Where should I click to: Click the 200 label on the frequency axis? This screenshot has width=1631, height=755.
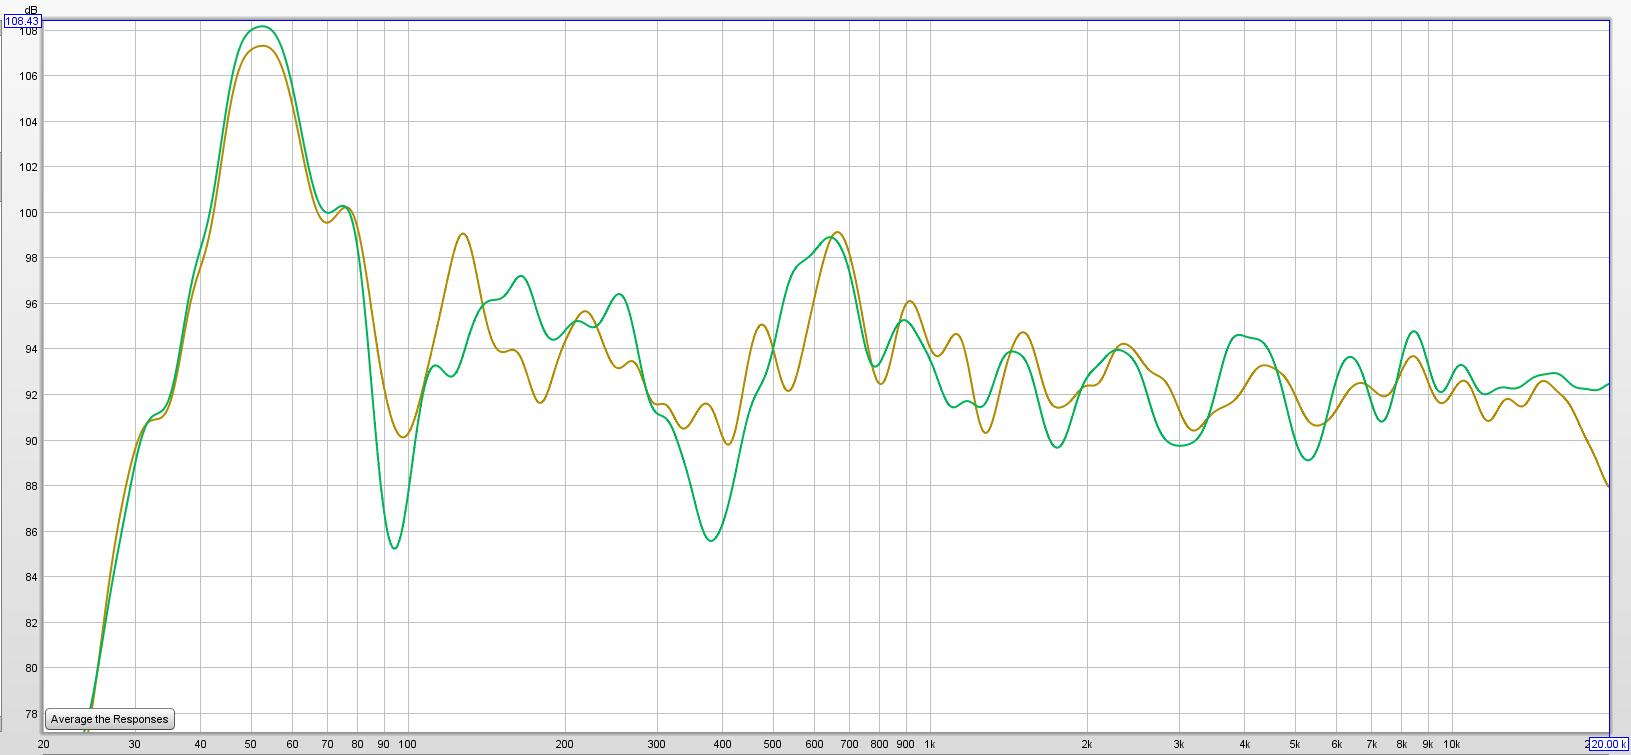(565, 744)
